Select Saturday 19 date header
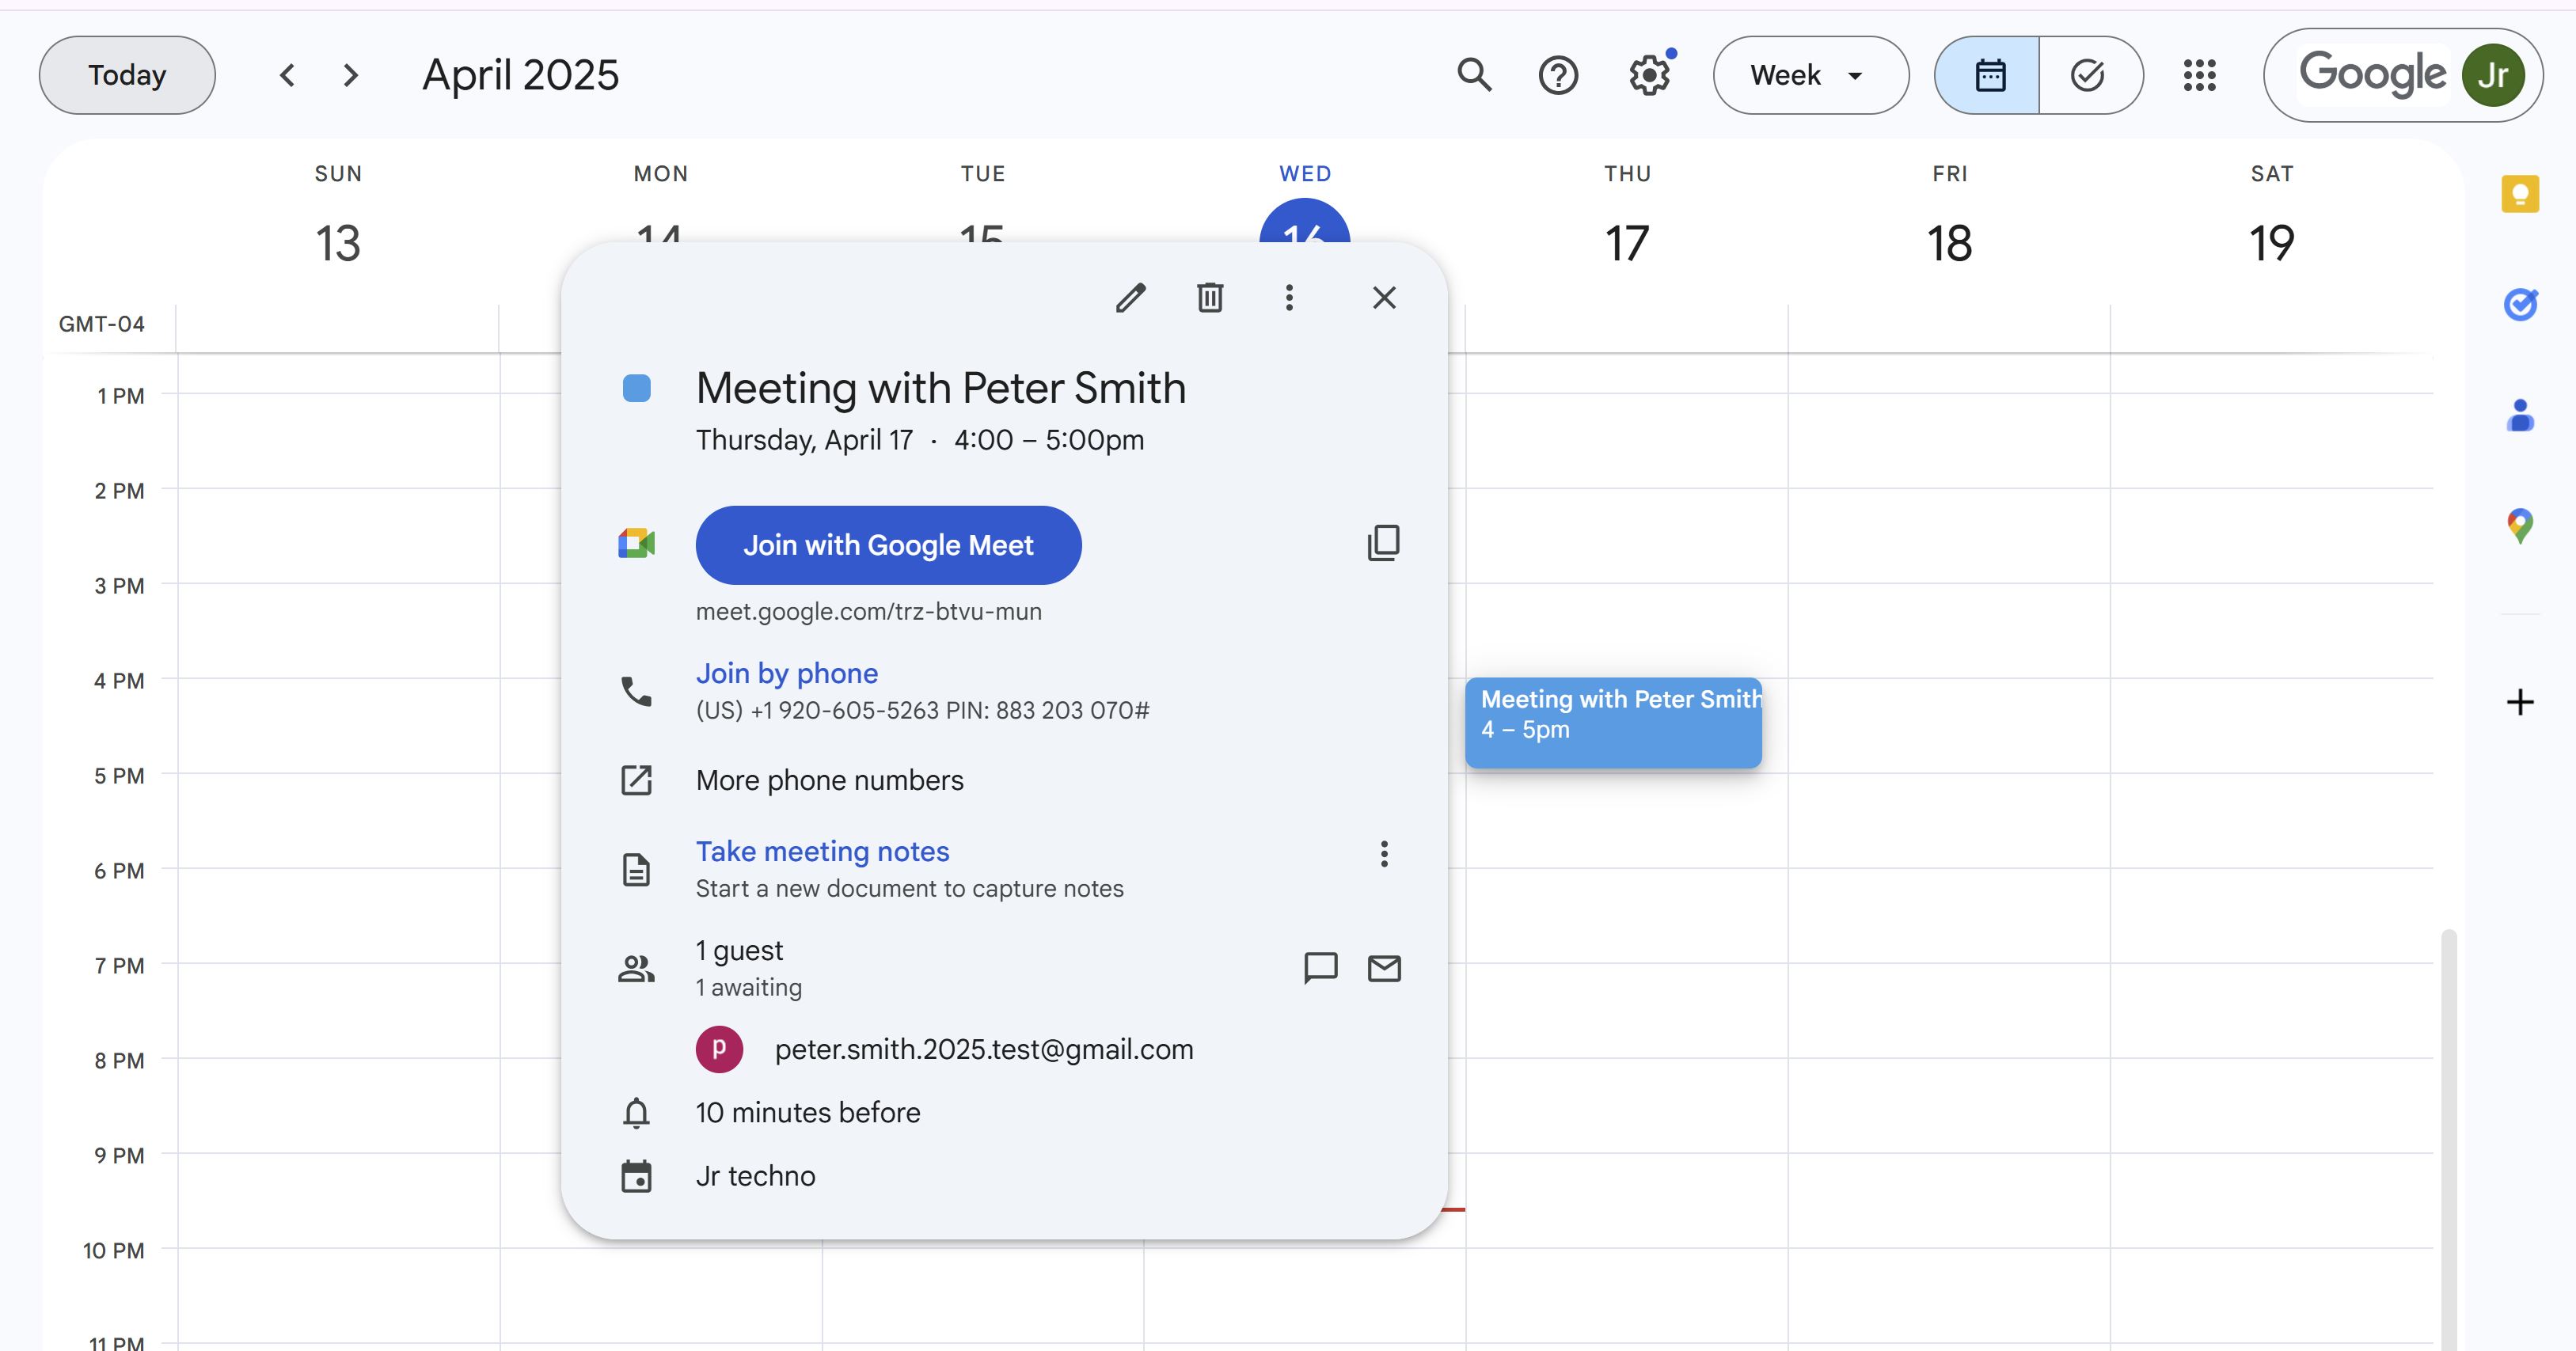Viewport: 2576px width, 1351px height. (x=2271, y=243)
